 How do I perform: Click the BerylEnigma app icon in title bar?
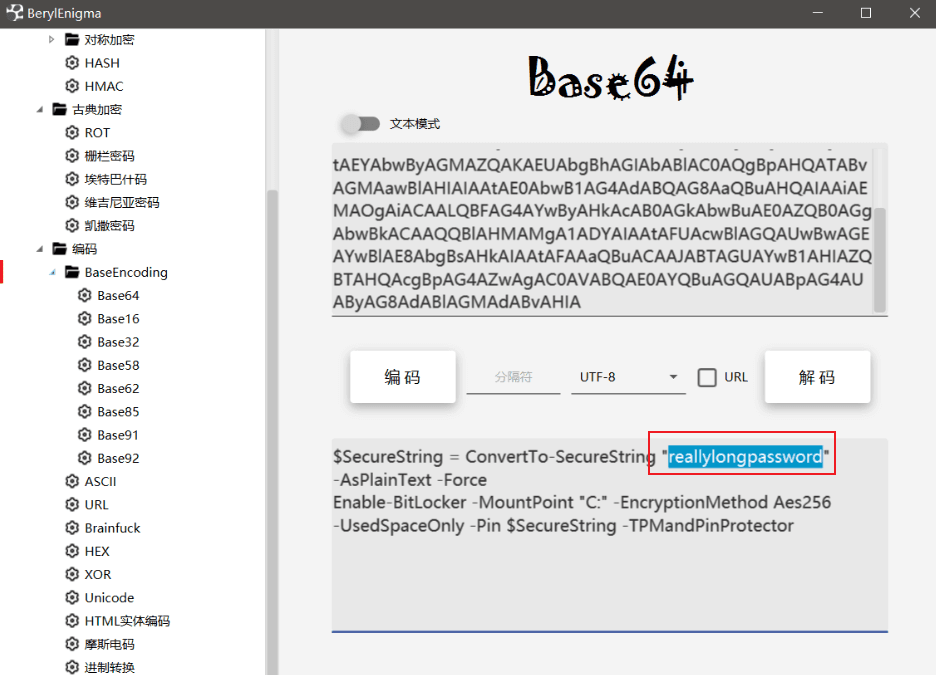(15, 13)
